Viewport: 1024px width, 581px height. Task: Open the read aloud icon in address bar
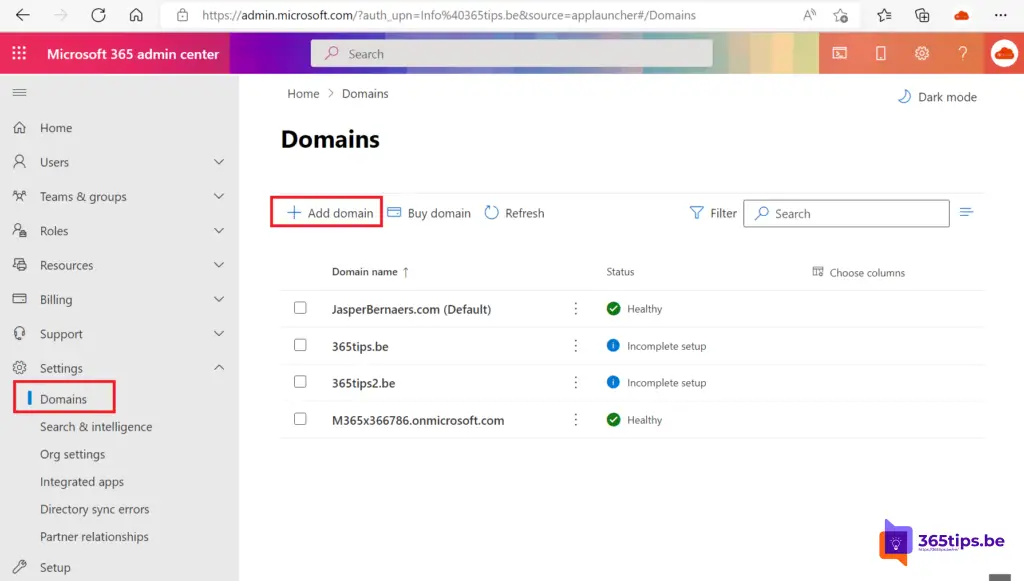click(809, 15)
